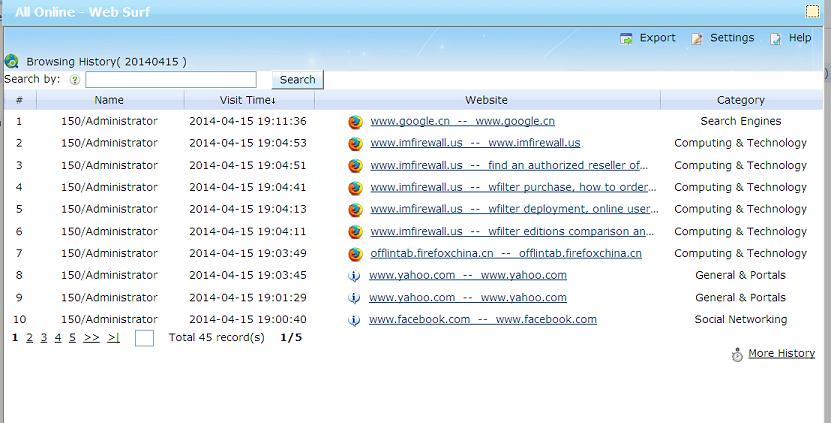This screenshot has width=831, height=423.
Task: Open the Settings option
Action: 732,38
